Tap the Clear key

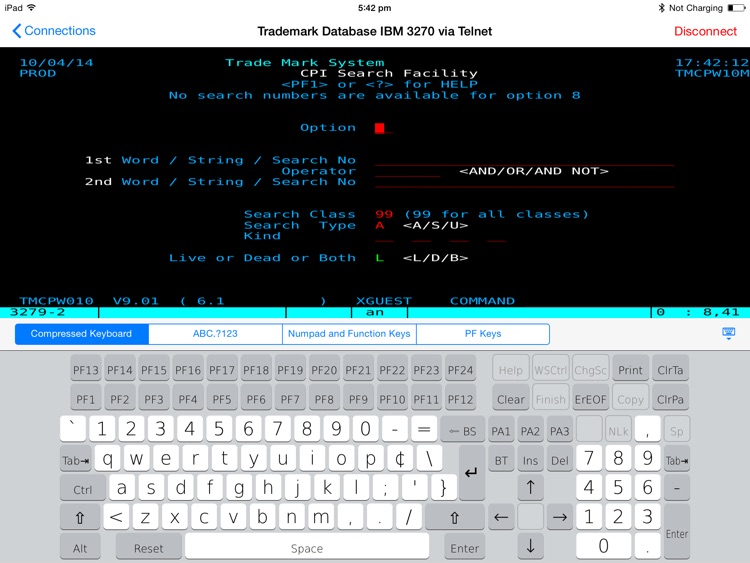coord(511,399)
